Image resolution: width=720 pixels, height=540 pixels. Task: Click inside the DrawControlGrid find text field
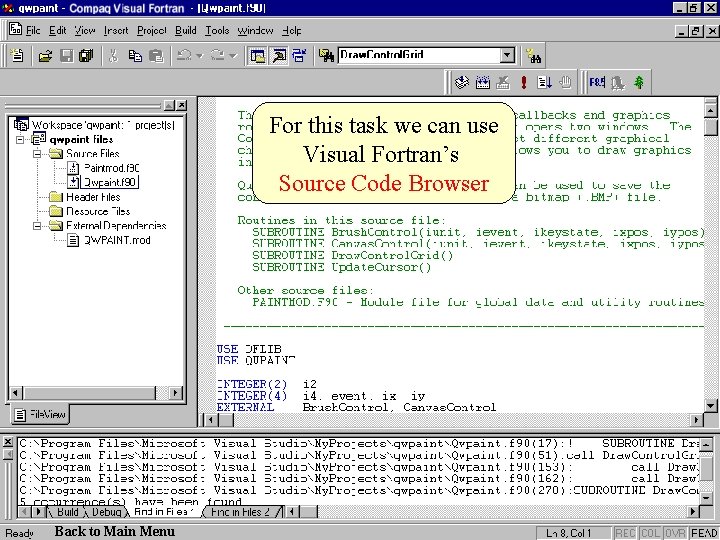tap(419, 56)
